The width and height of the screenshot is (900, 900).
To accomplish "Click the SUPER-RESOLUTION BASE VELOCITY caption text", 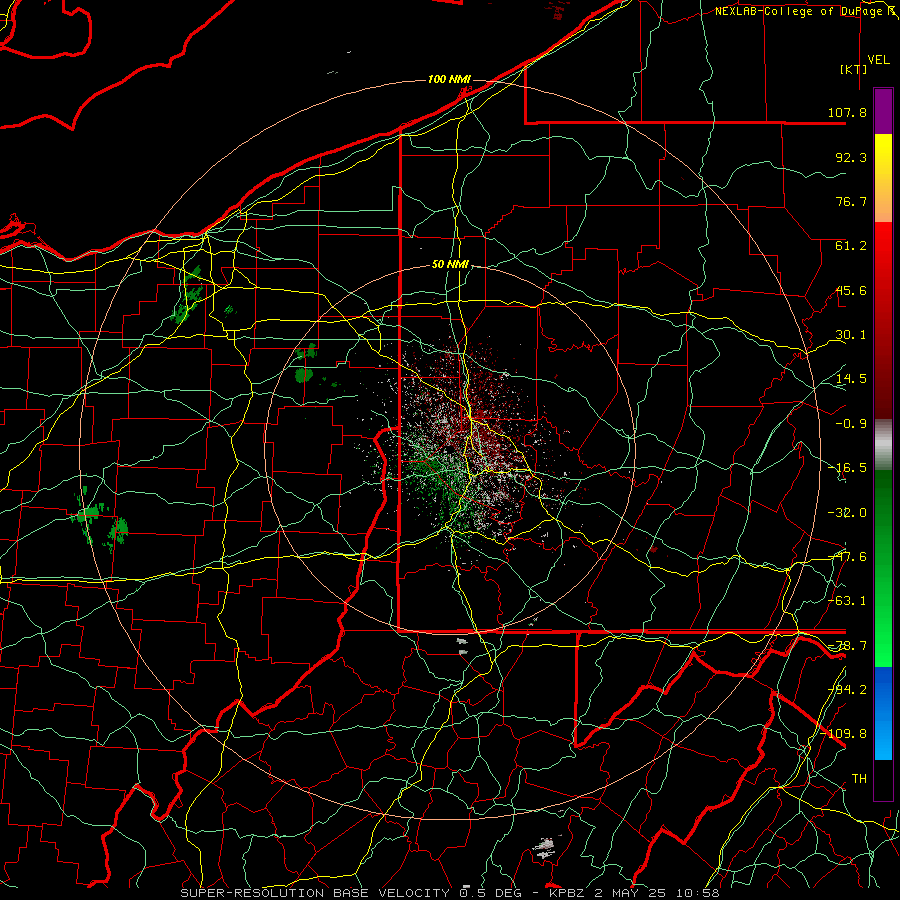I will click(315, 893).
